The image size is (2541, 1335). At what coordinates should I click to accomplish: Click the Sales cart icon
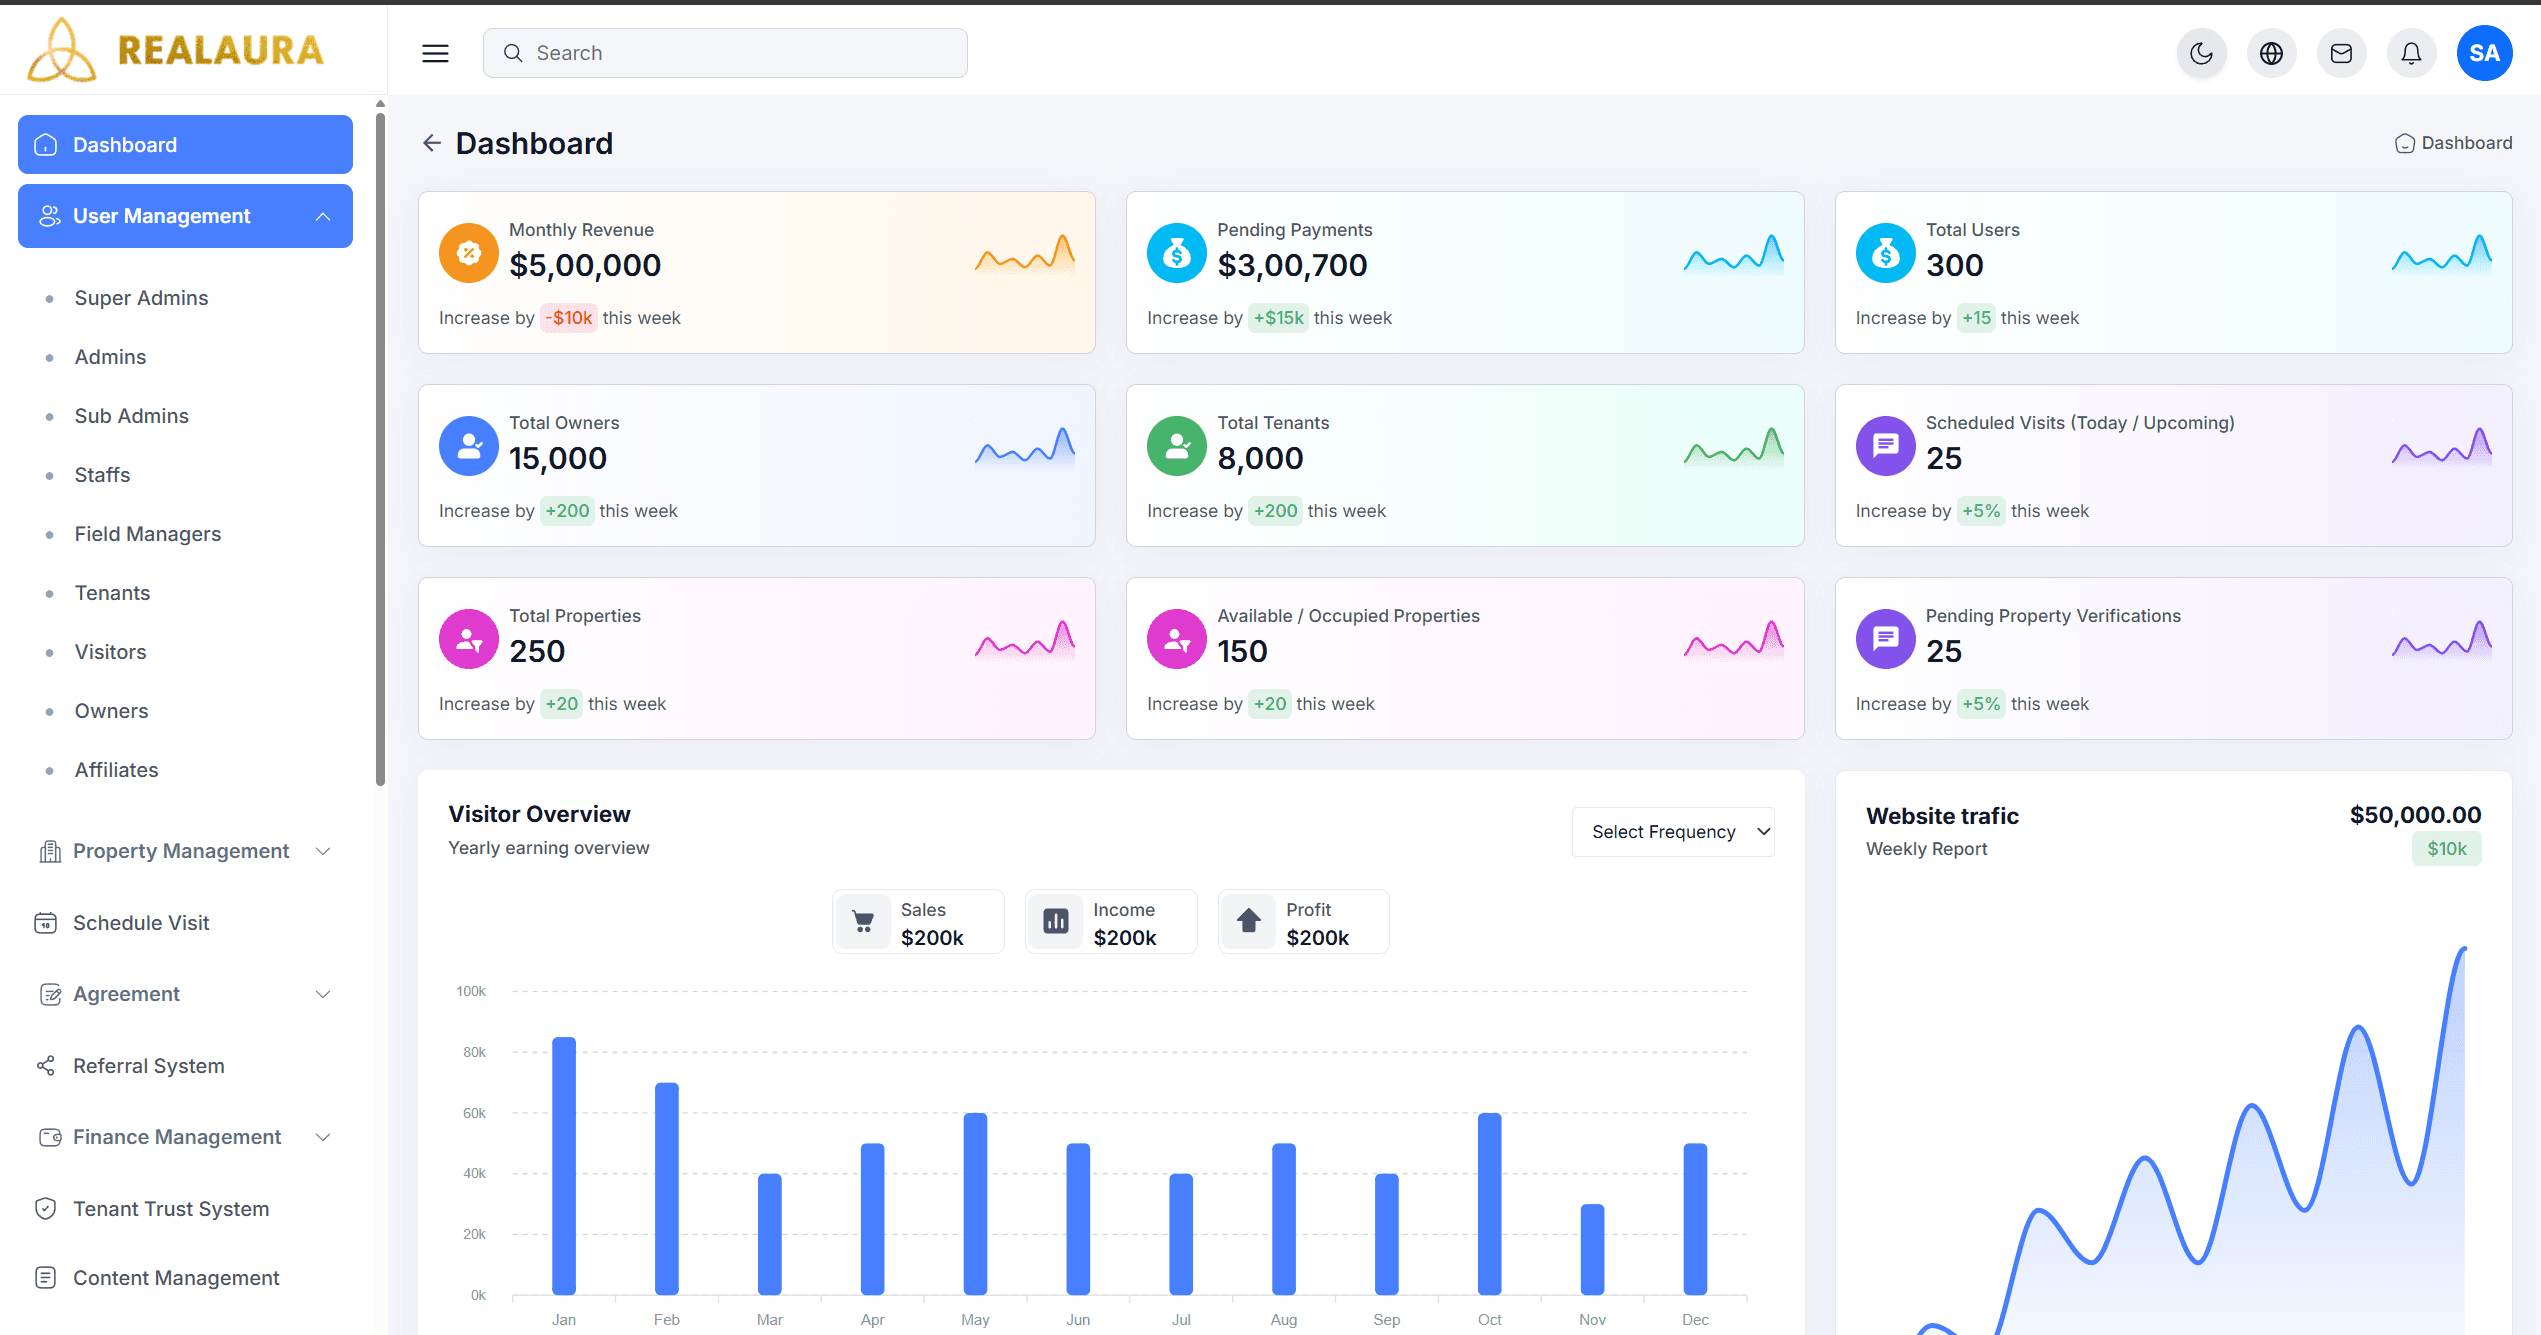[x=863, y=921]
